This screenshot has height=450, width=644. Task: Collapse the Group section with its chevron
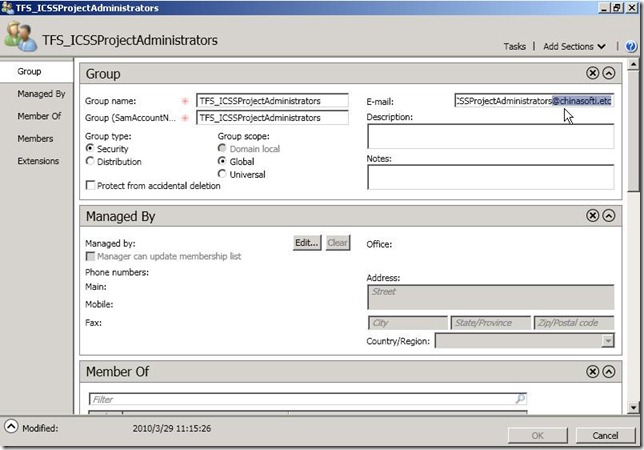(x=609, y=73)
